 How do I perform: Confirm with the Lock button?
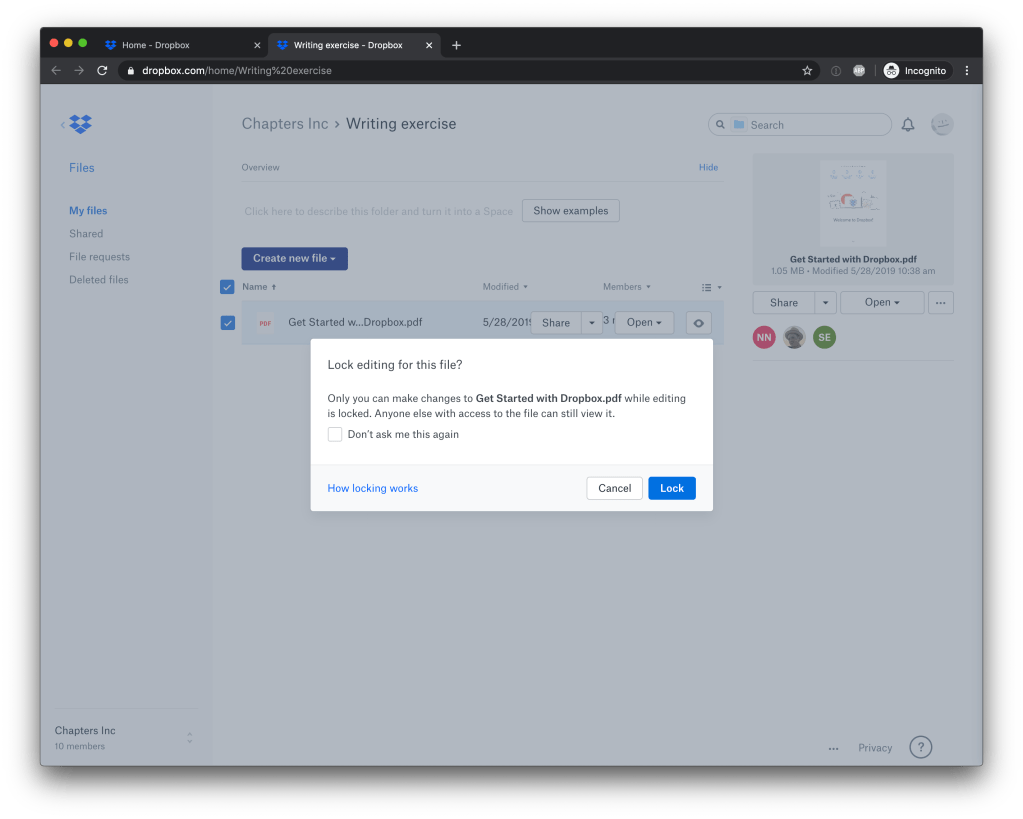point(671,488)
